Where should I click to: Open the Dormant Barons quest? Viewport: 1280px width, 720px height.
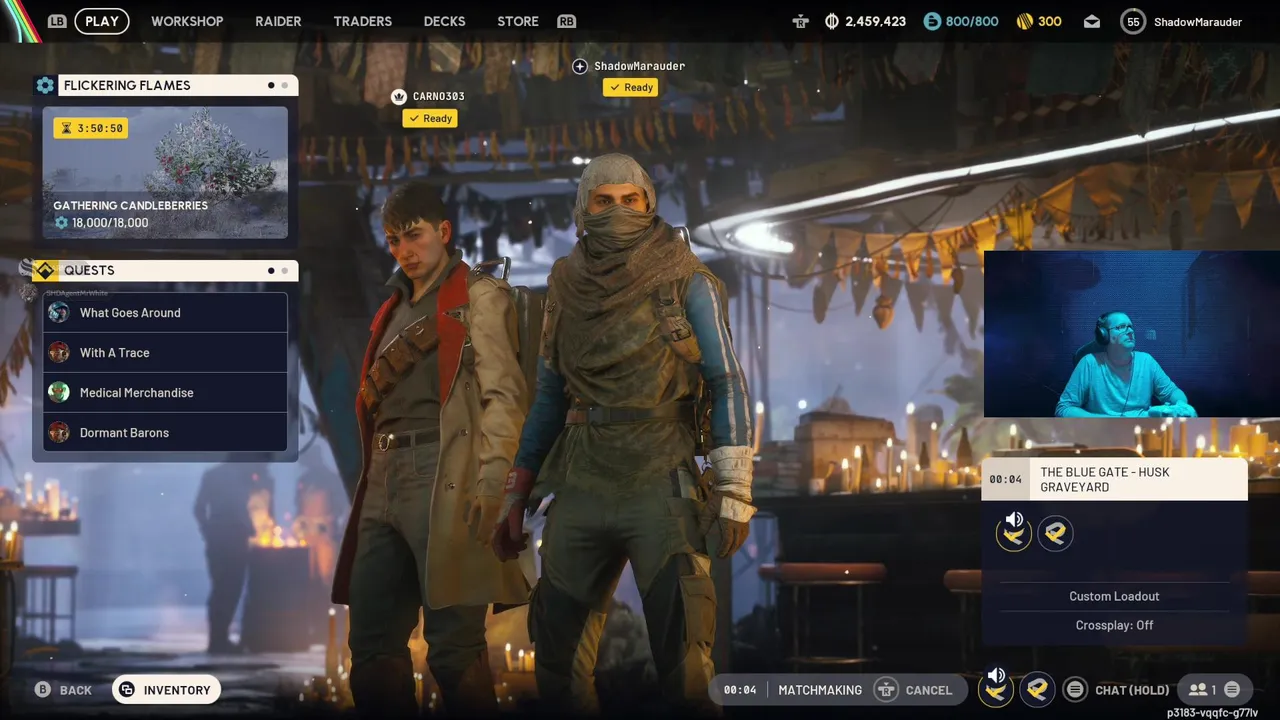[165, 432]
